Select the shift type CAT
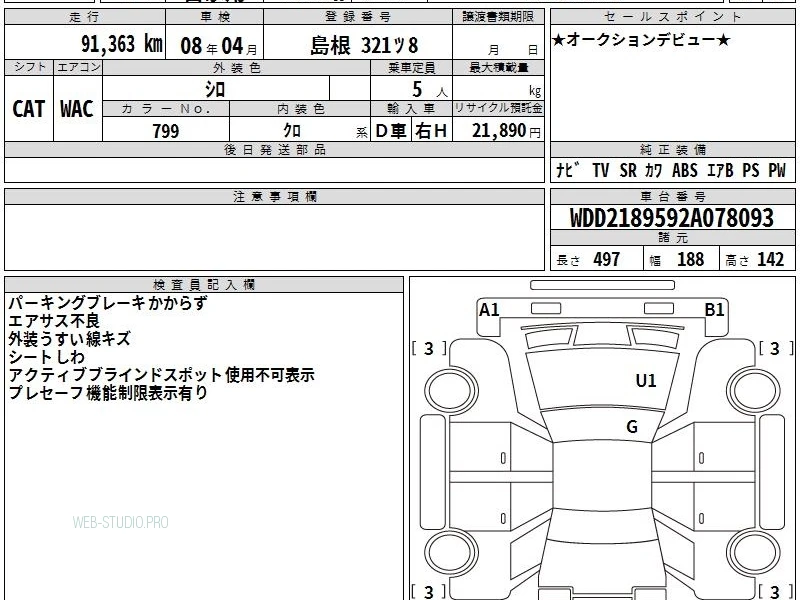This screenshot has width=800, height=600. (29, 109)
